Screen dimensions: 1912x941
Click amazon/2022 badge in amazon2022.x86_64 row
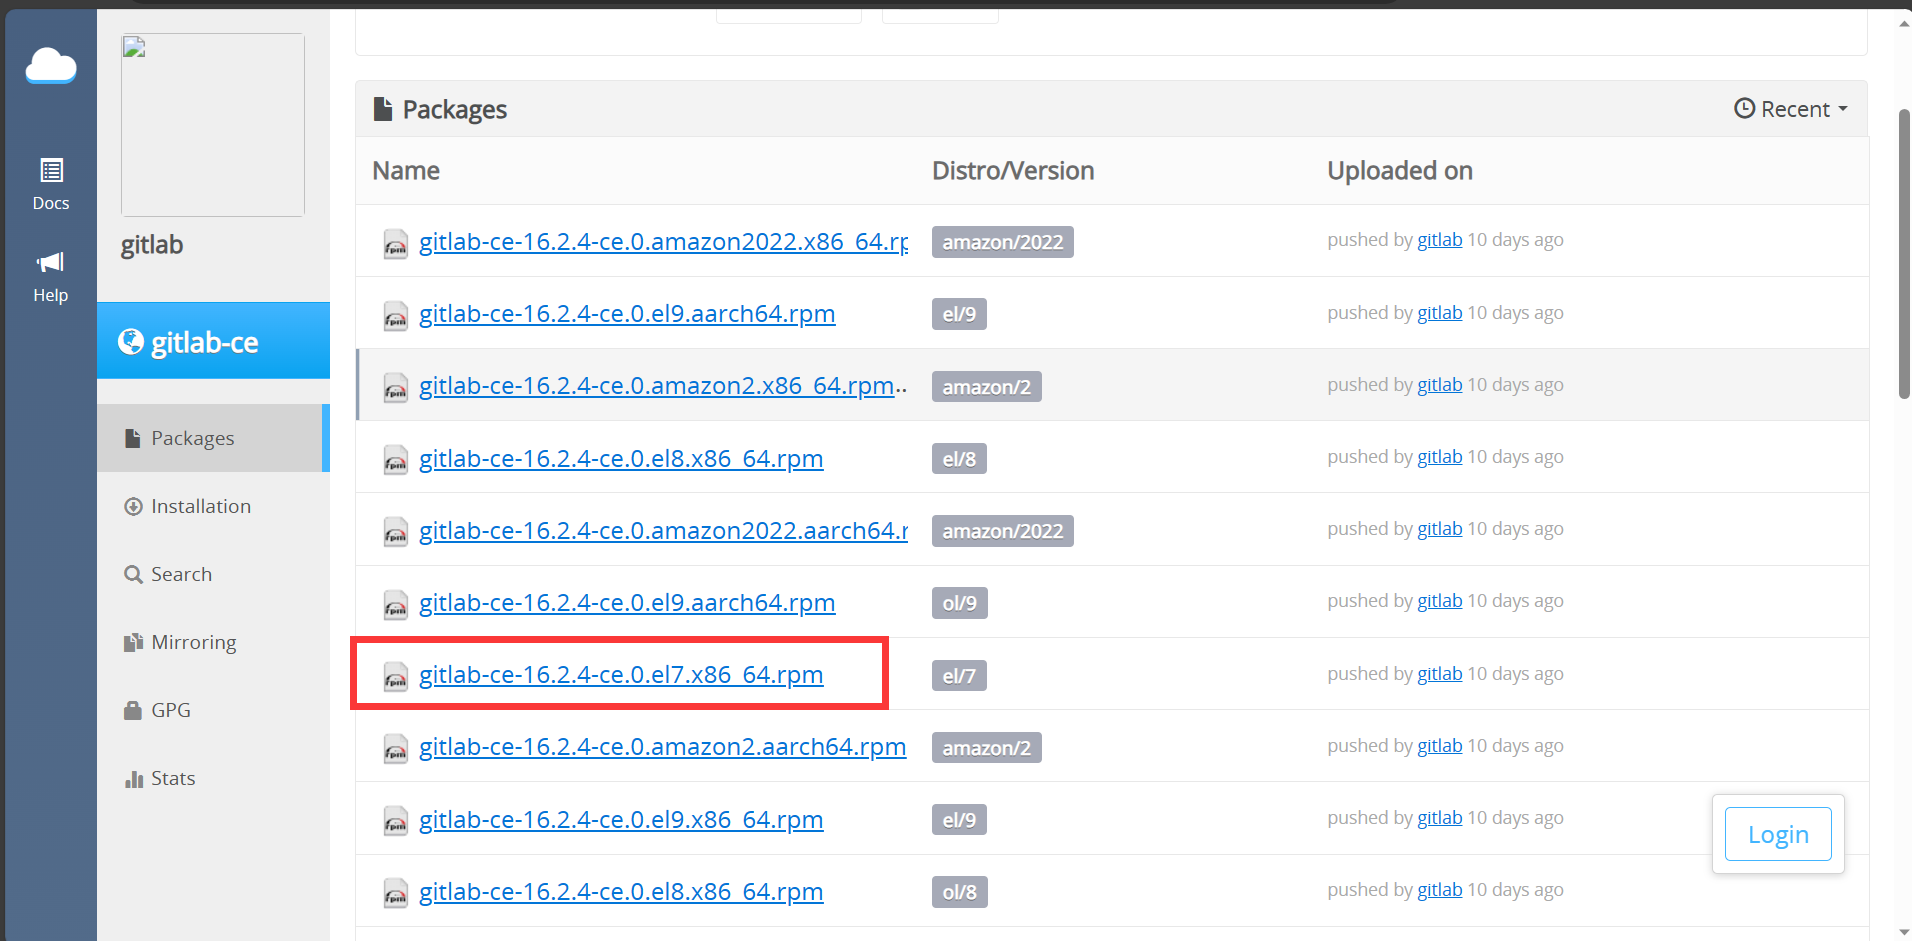[x=1002, y=242]
